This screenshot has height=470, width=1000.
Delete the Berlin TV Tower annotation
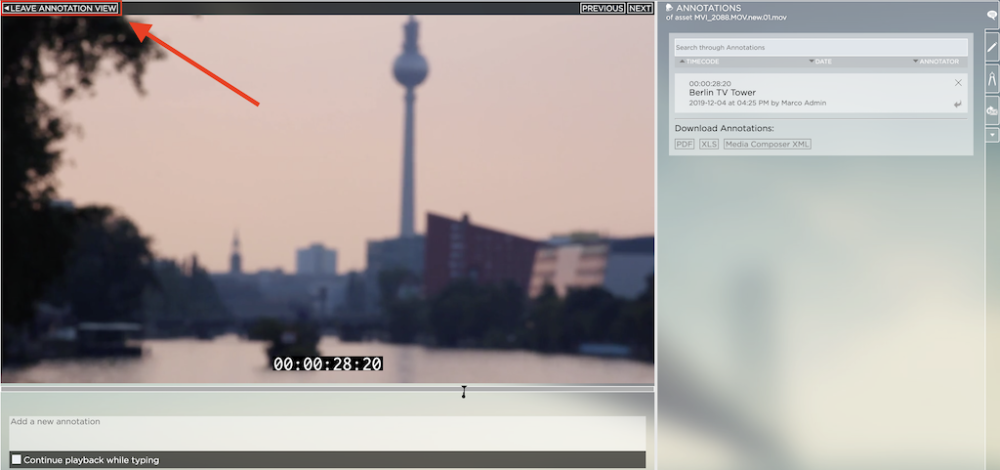(958, 83)
